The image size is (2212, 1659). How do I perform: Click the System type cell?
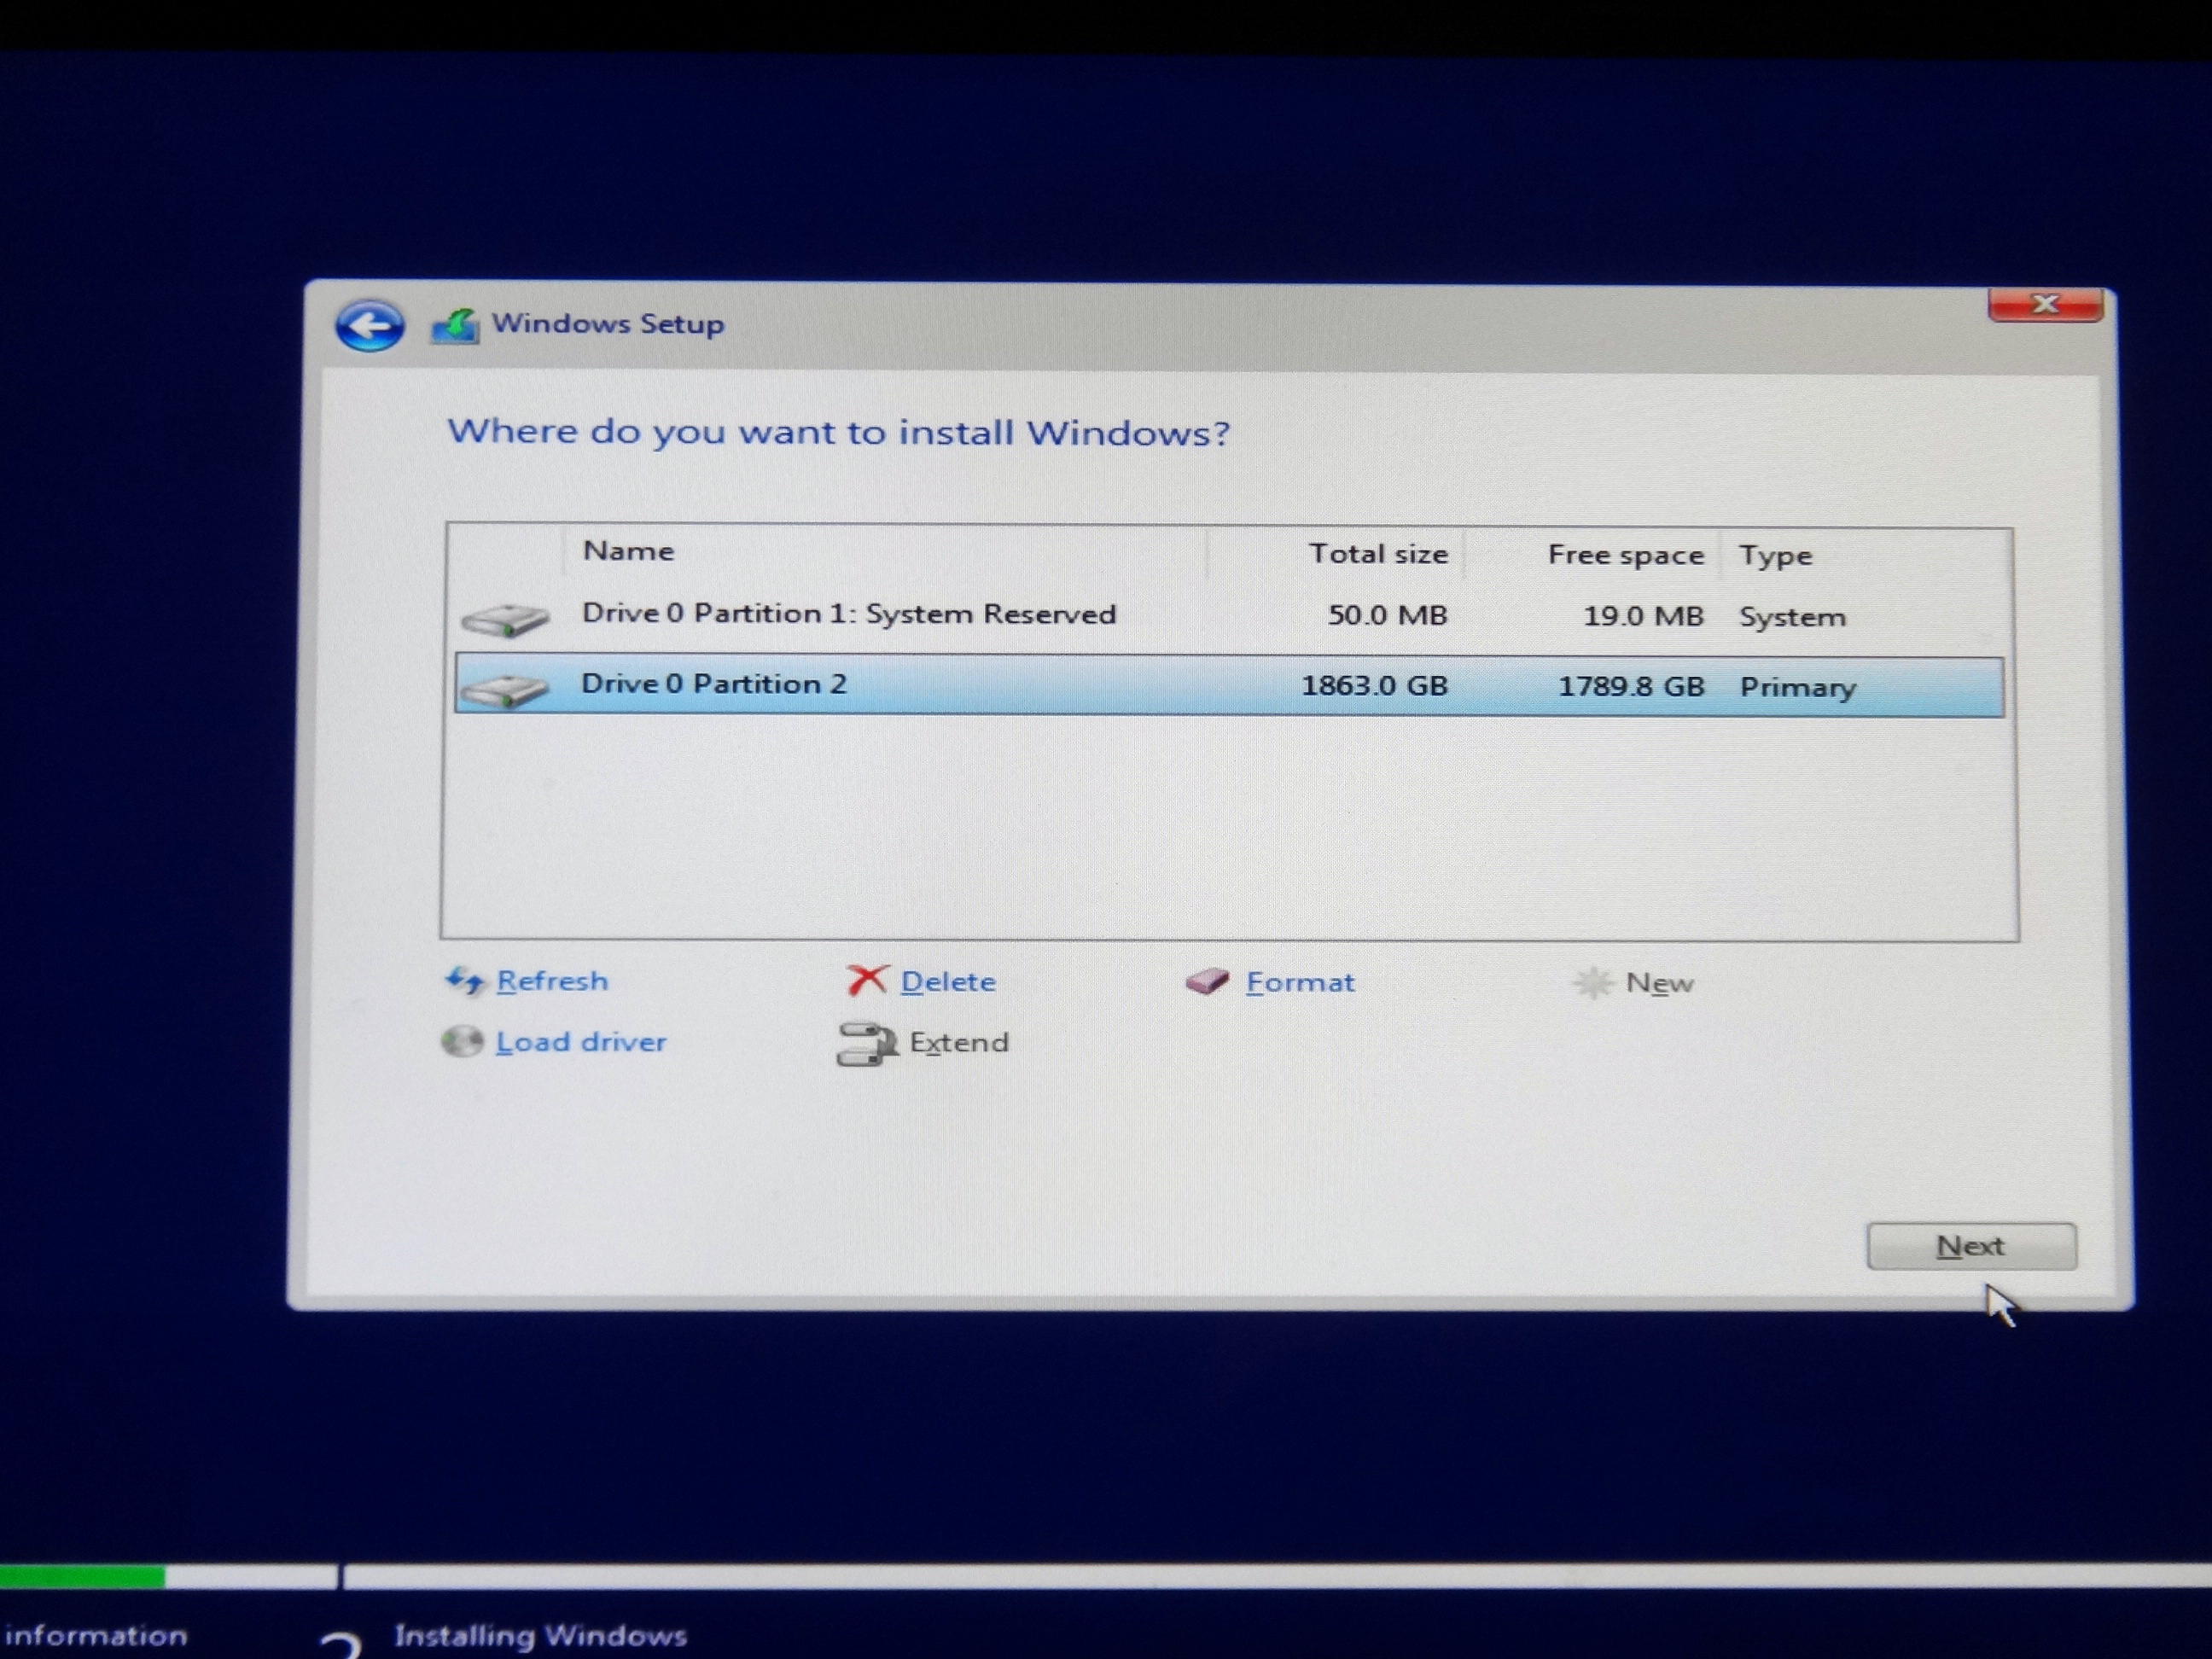[x=1792, y=617]
